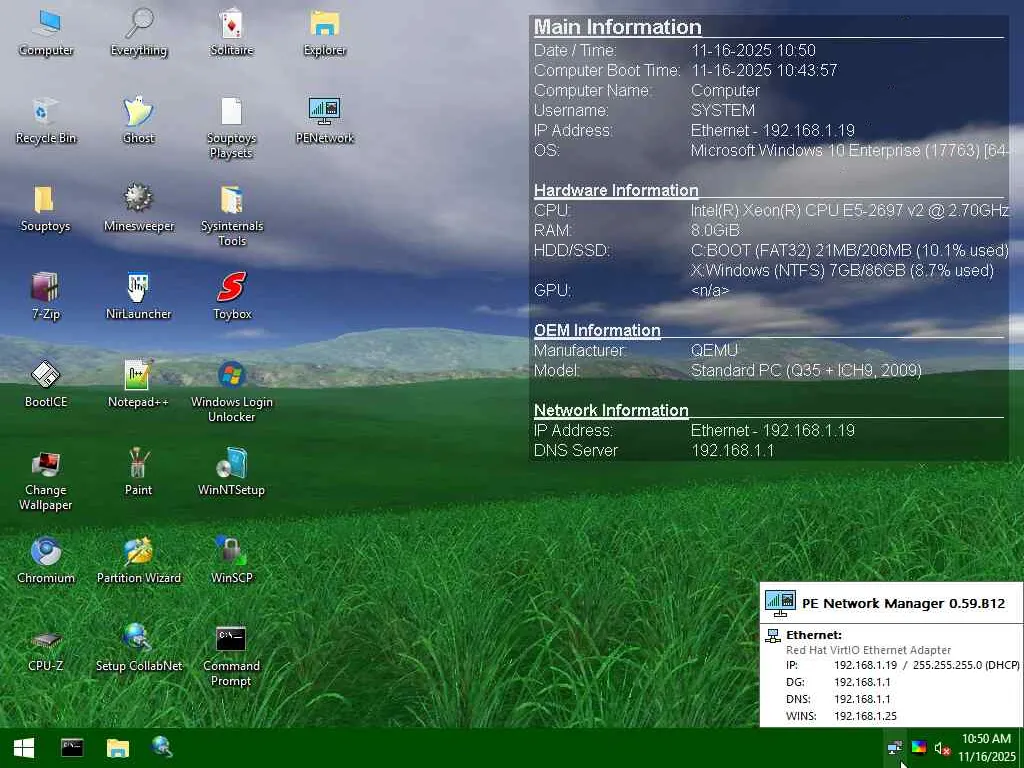Image resolution: width=1024 pixels, height=768 pixels.
Task: Select the Minesweeper icon
Action: (138, 209)
